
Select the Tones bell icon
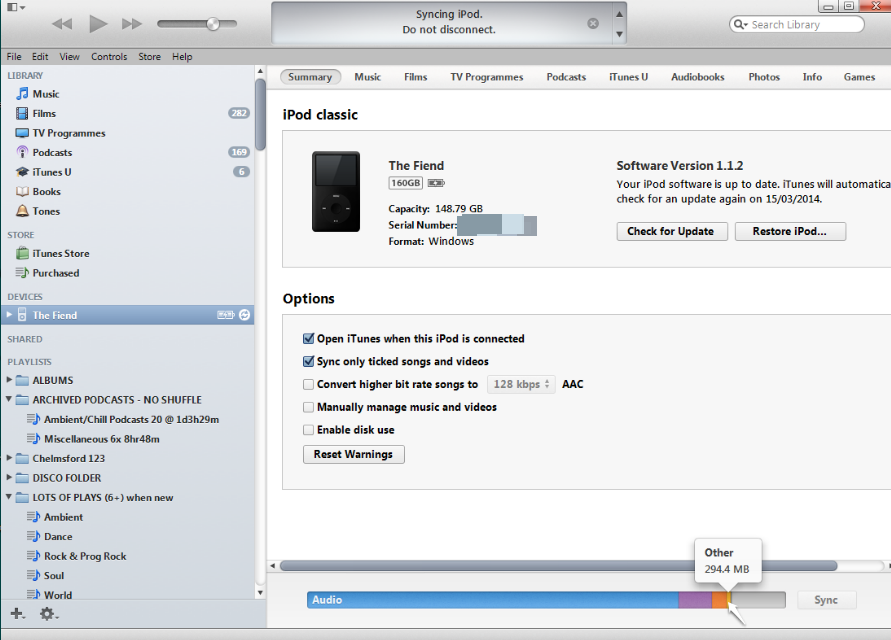tap(22, 211)
